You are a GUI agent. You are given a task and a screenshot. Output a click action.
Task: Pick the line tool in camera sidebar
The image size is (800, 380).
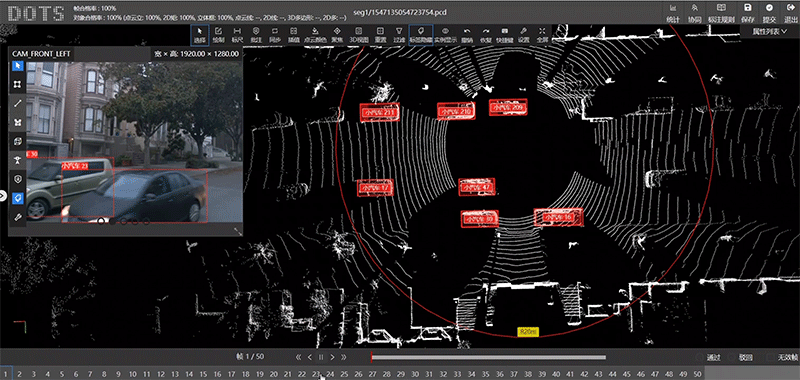[x=17, y=103]
